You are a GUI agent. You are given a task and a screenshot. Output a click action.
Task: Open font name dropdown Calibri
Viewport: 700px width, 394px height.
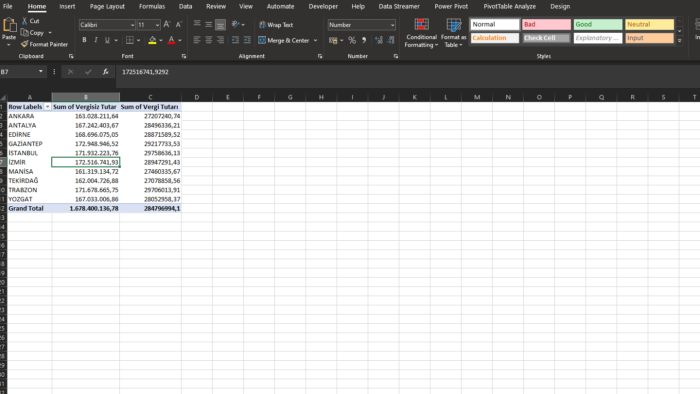[x=132, y=25]
